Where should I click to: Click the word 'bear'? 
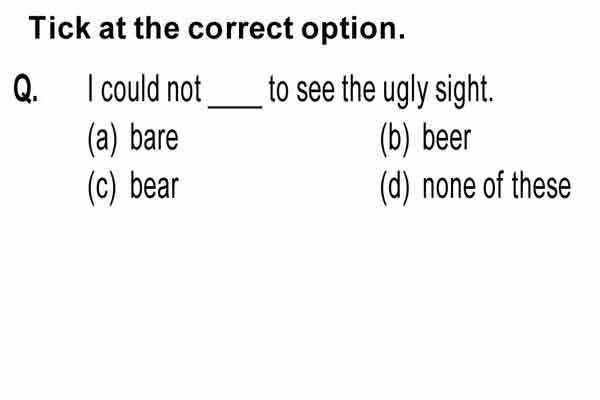click(x=154, y=186)
